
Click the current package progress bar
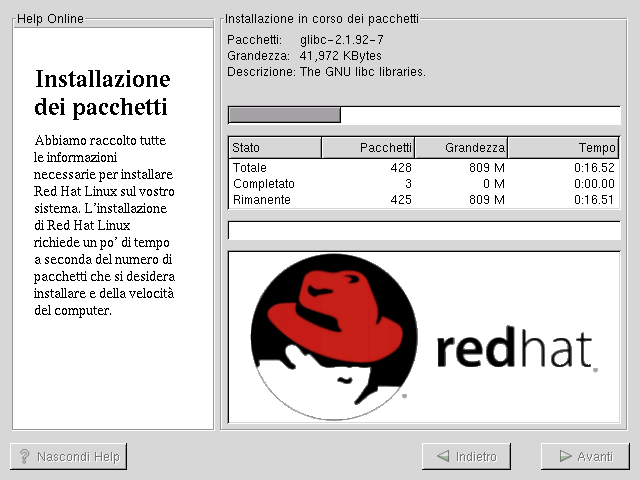[431, 114]
